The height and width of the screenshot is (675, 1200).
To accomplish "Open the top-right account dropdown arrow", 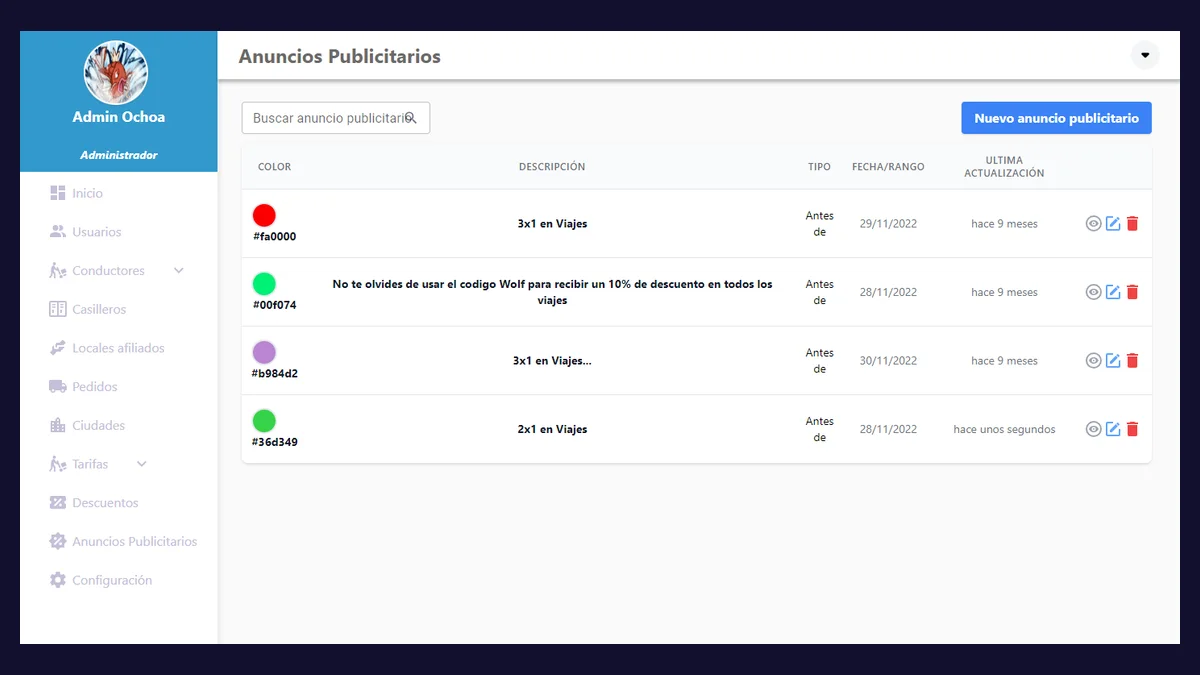I will 1145,55.
